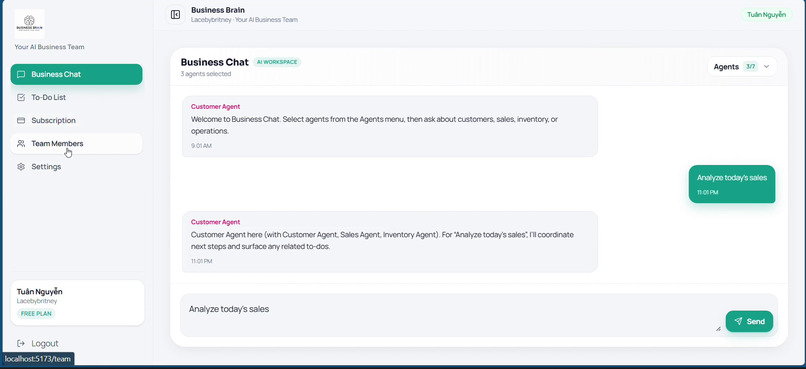Image resolution: width=806 pixels, height=369 pixels.
Task: Click the welcome message bubble text
Action: pos(374,125)
